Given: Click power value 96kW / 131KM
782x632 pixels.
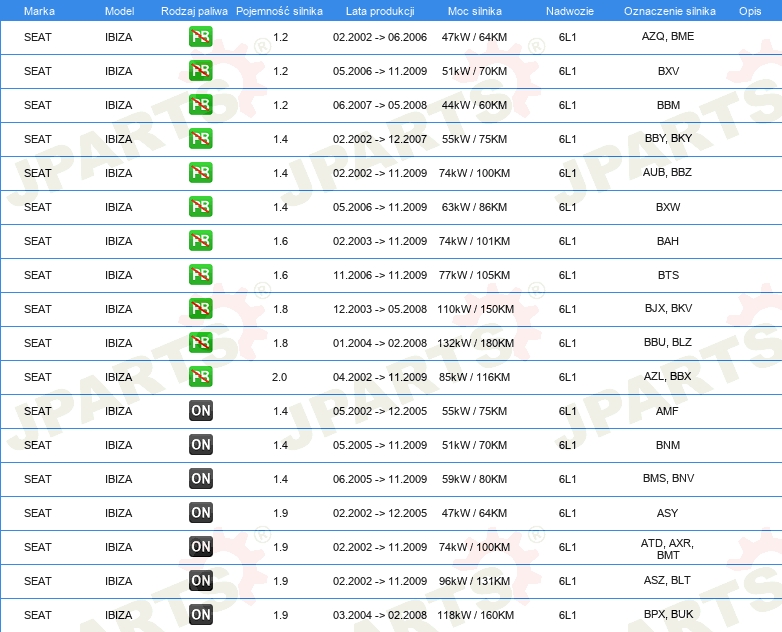Looking at the screenshot, I should coord(474,581).
